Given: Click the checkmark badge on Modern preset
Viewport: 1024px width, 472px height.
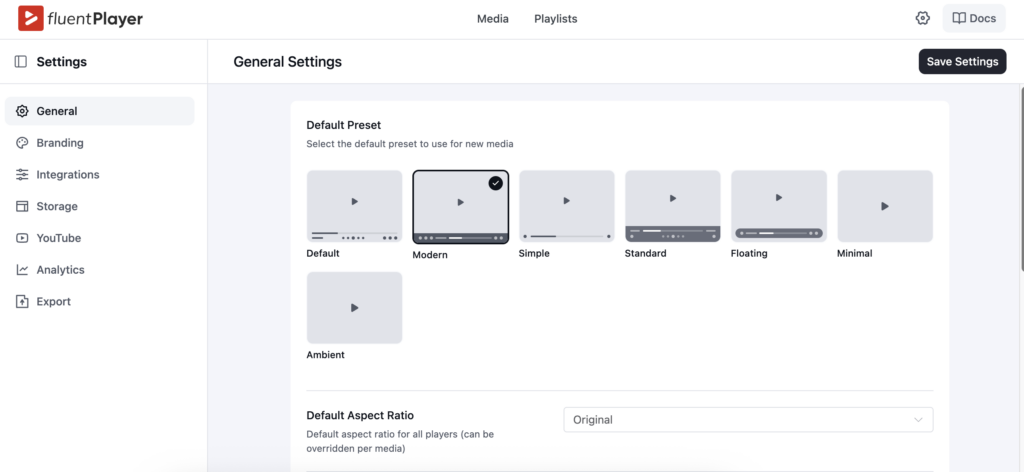Looking at the screenshot, I should [x=496, y=183].
